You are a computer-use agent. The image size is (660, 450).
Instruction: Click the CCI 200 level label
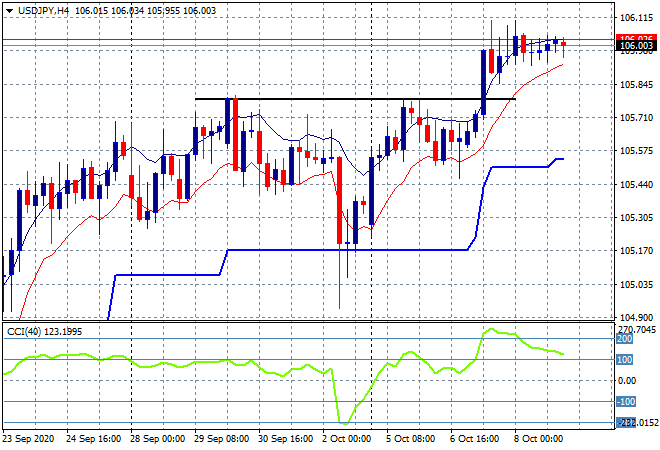625,339
